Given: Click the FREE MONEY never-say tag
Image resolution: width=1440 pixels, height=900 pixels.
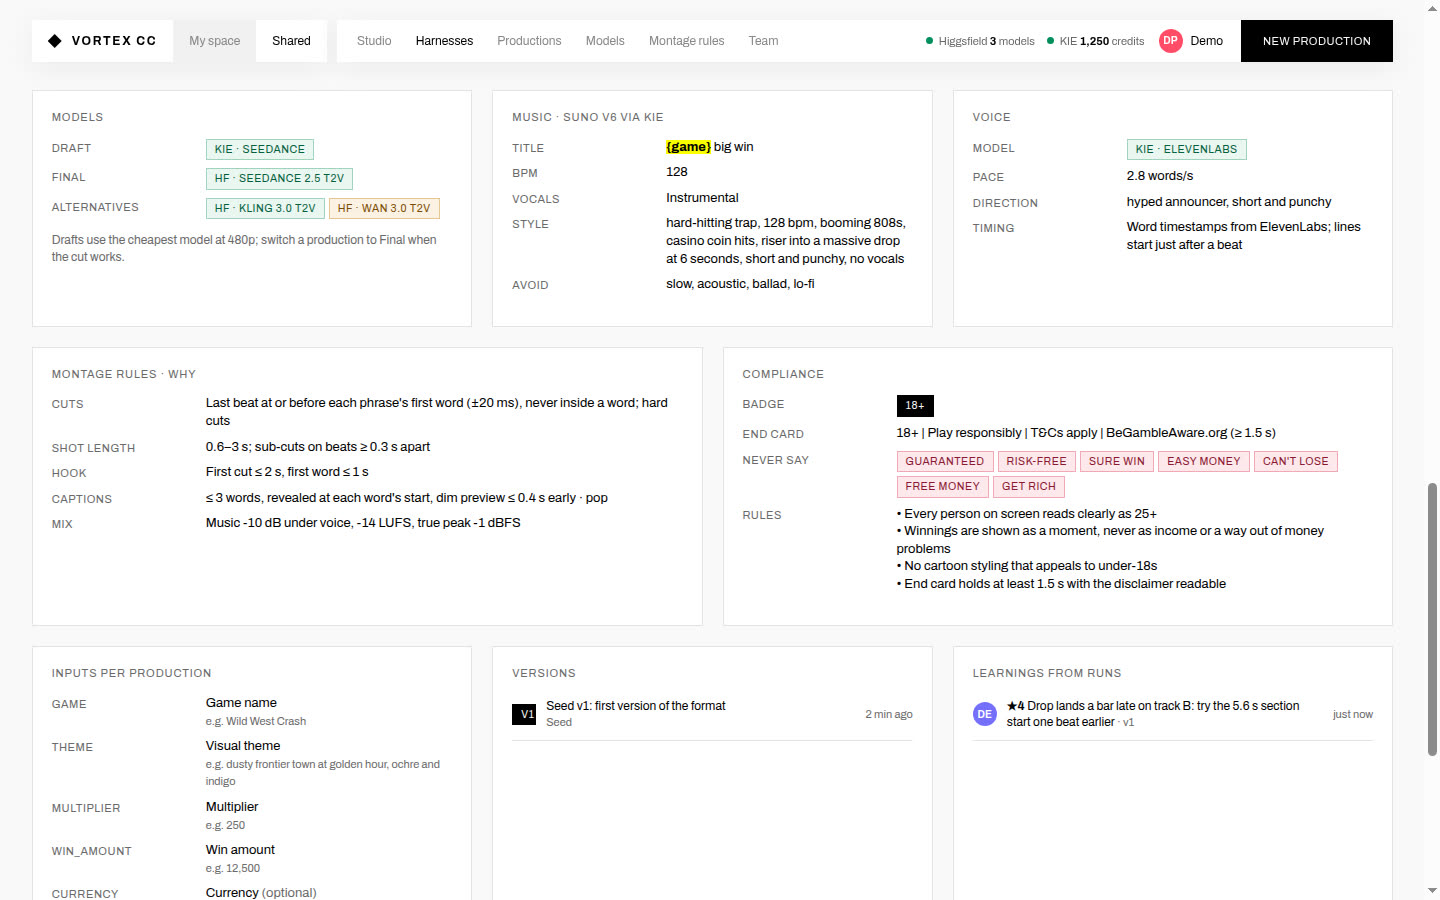Looking at the screenshot, I should click(x=943, y=486).
